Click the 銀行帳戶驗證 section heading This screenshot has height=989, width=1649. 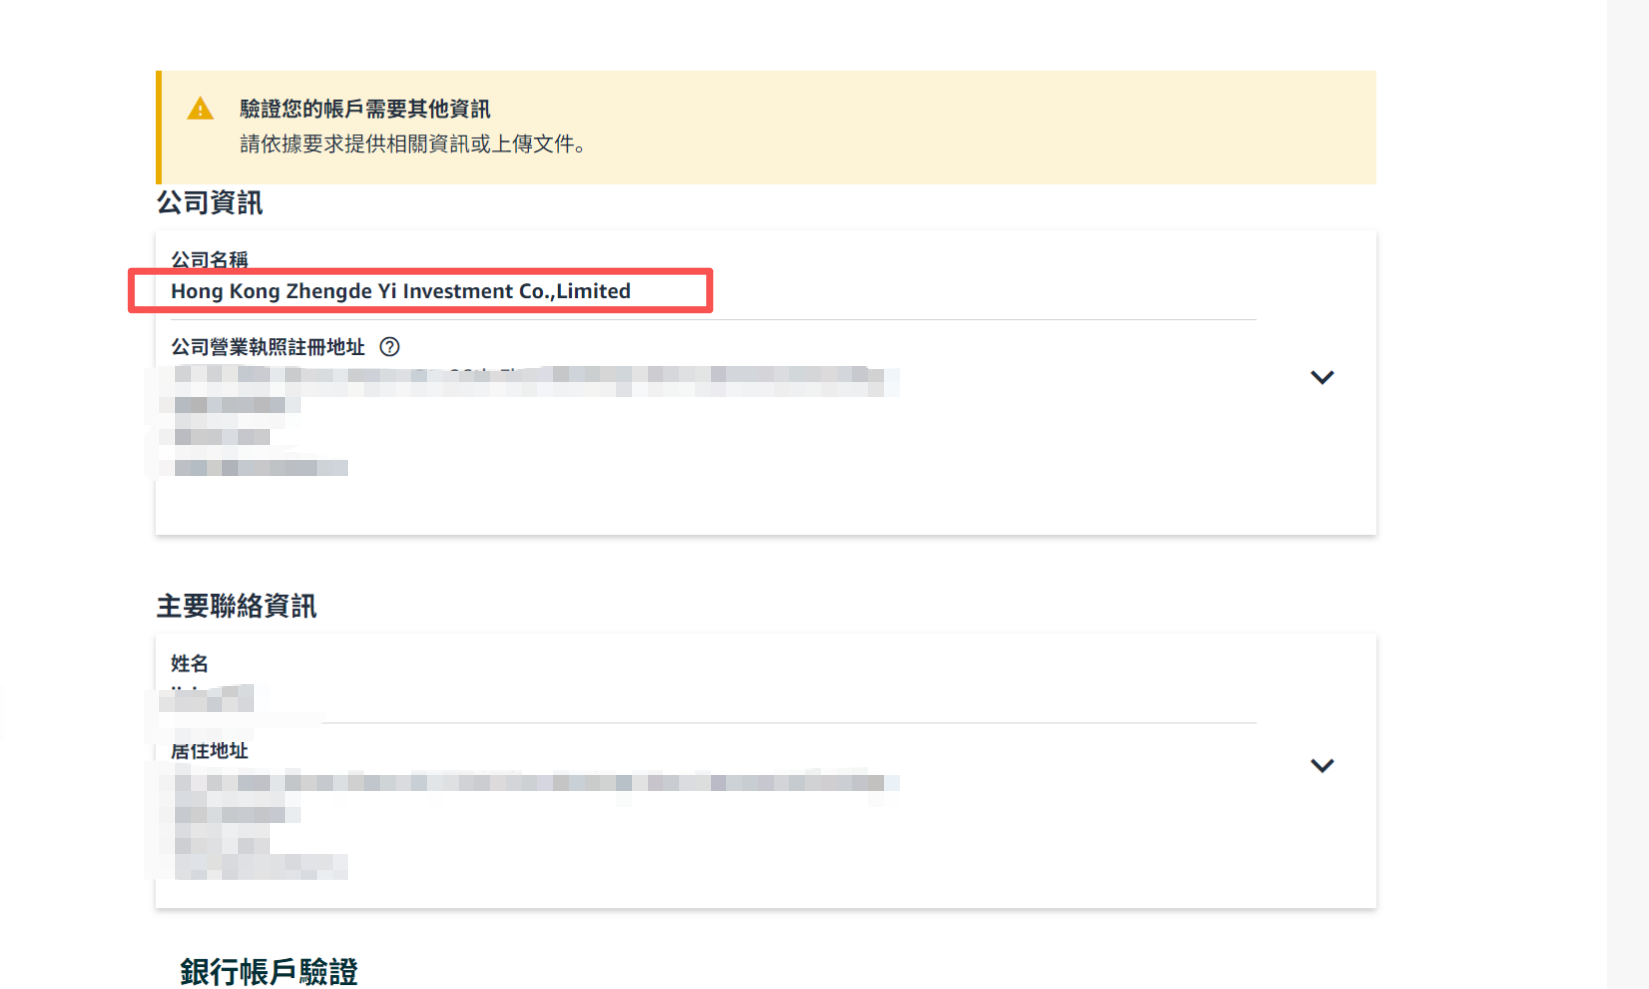[268, 971]
